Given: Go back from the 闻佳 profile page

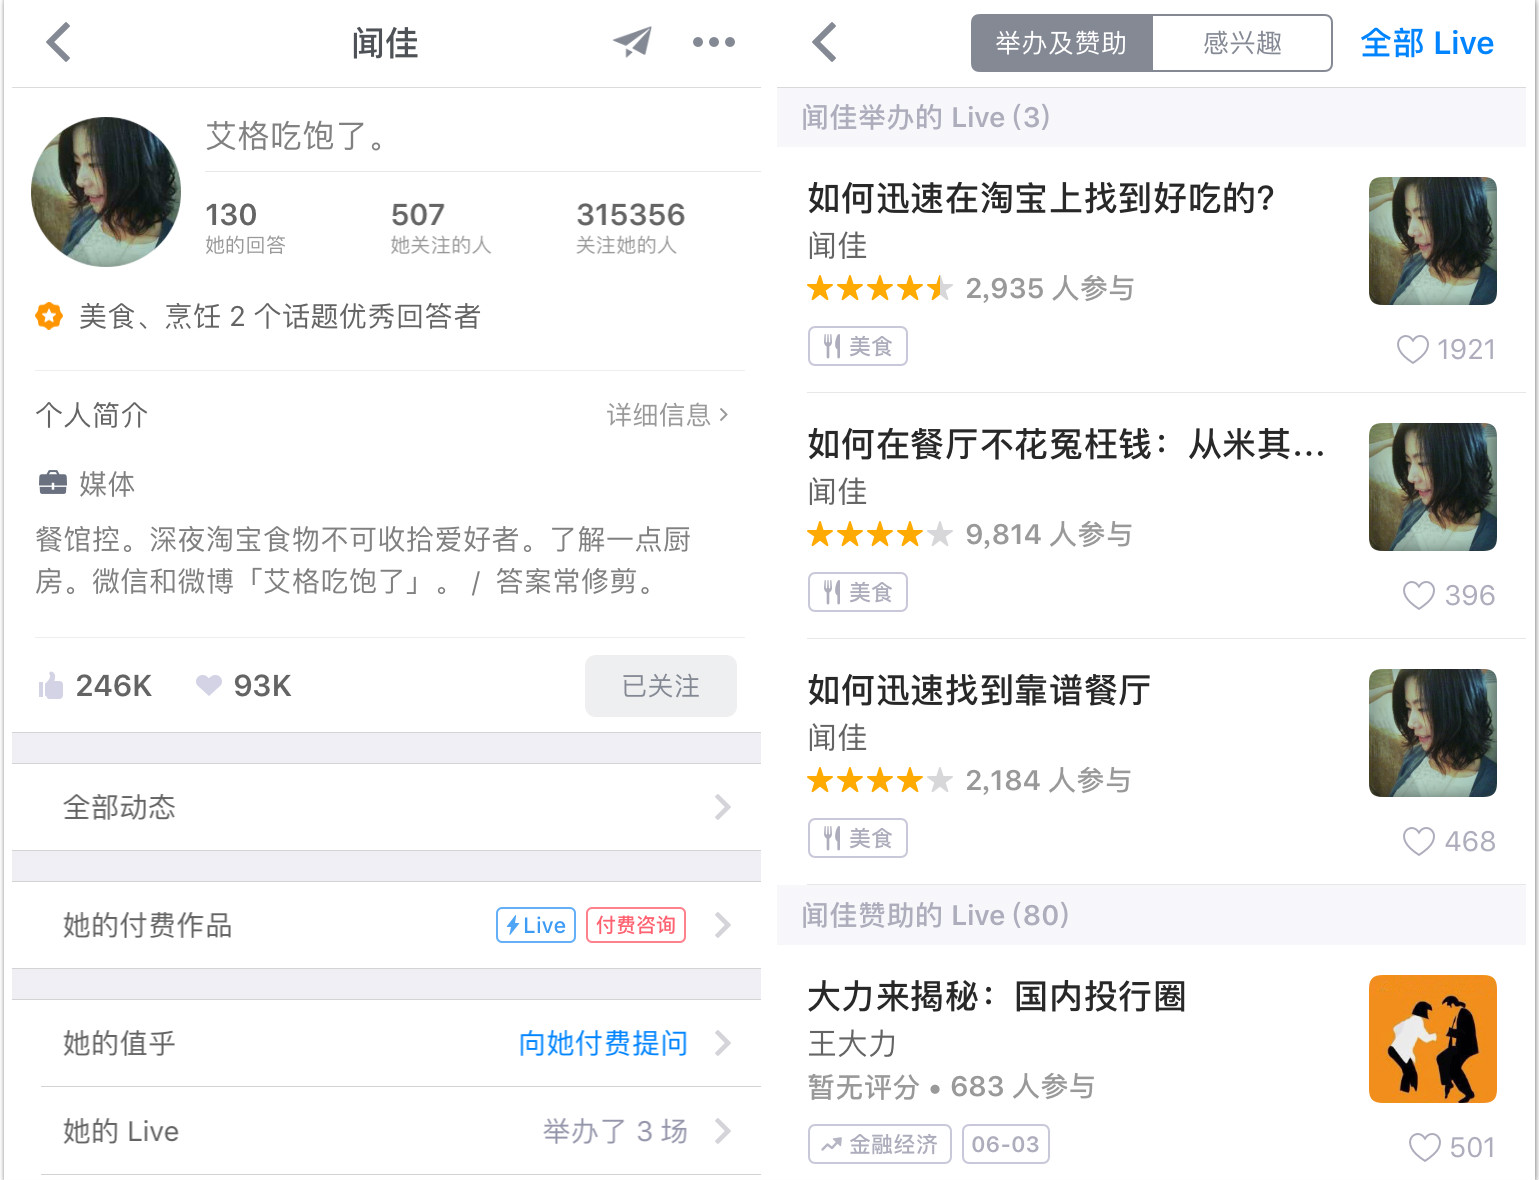Looking at the screenshot, I should [x=59, y=42].
